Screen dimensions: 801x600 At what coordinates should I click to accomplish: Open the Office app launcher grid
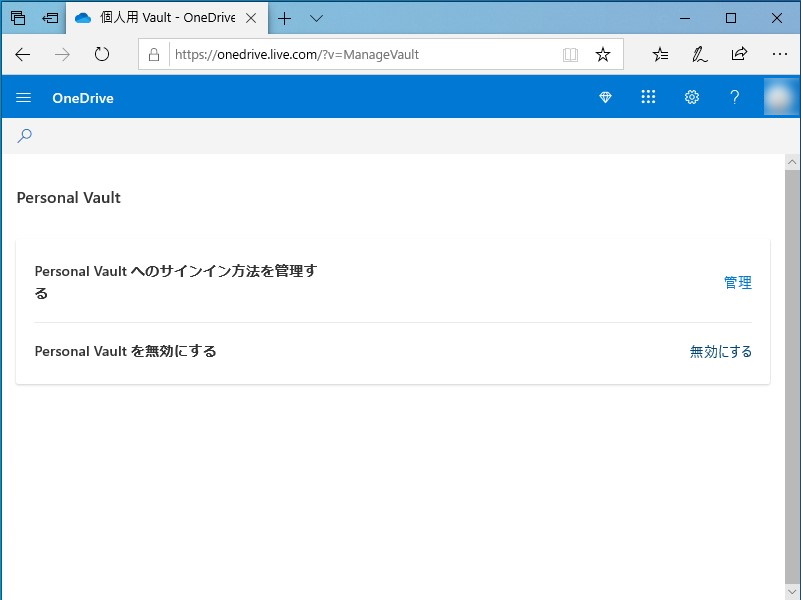(648, 97)
